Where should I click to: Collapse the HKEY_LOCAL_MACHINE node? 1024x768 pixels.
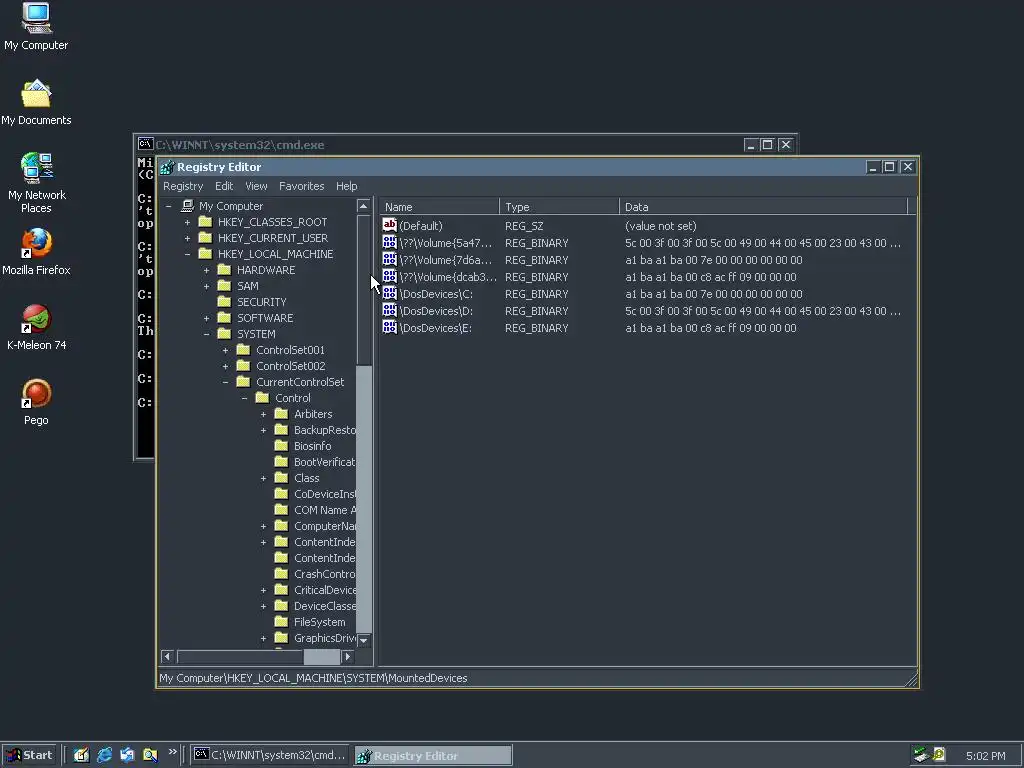pos(187,254)
